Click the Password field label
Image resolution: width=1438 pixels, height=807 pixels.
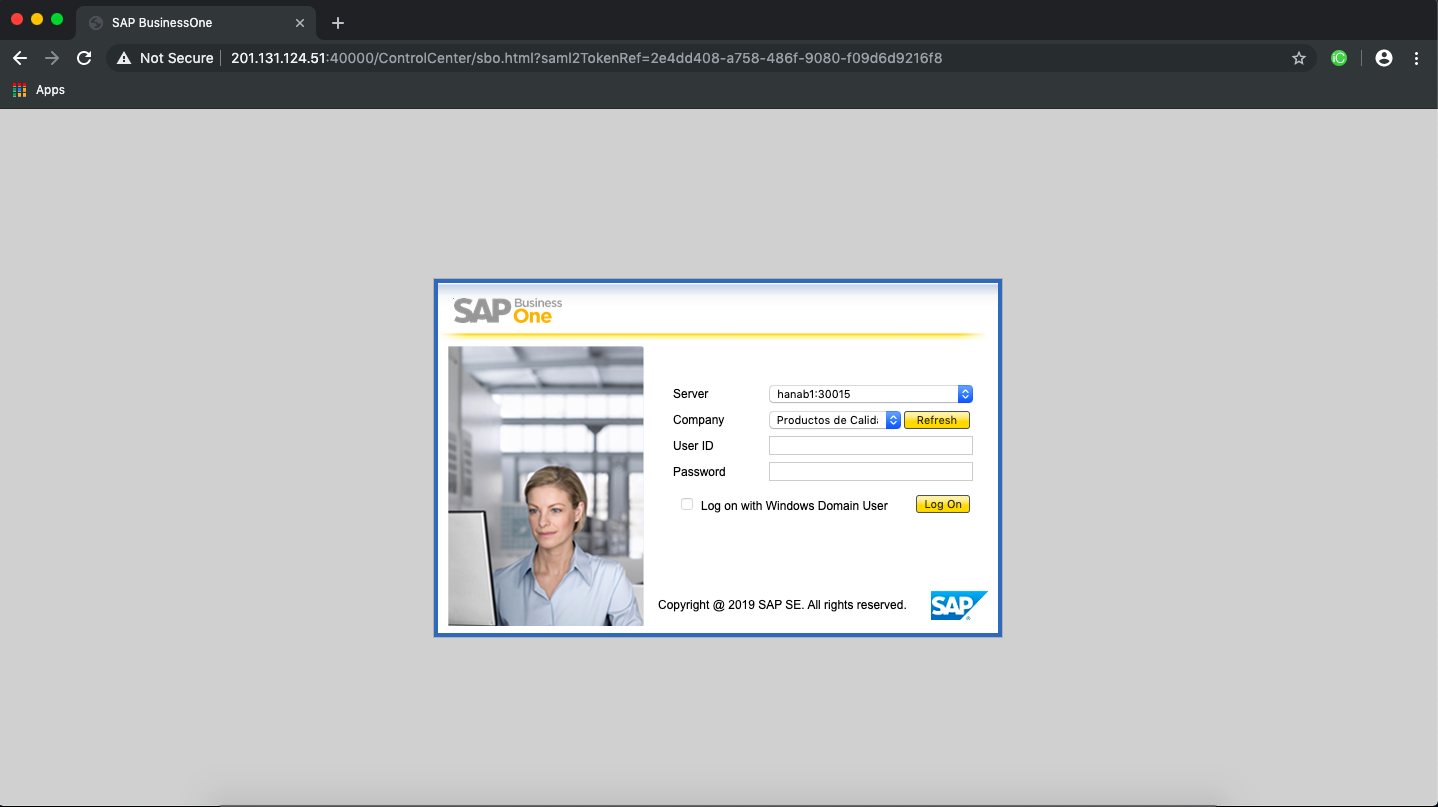point(699,472)
